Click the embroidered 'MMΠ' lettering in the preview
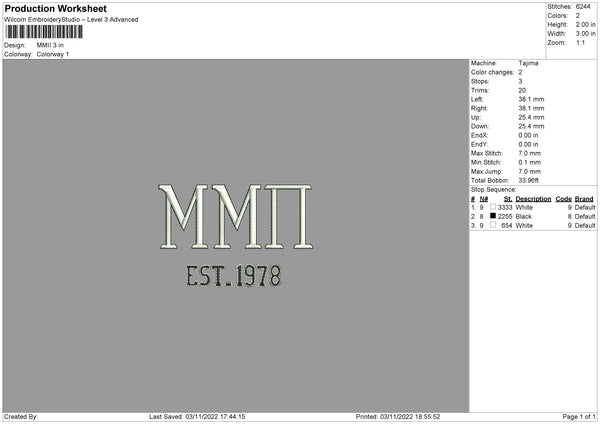600x424 pixels. pyautogui.click(x=236, y=217)
